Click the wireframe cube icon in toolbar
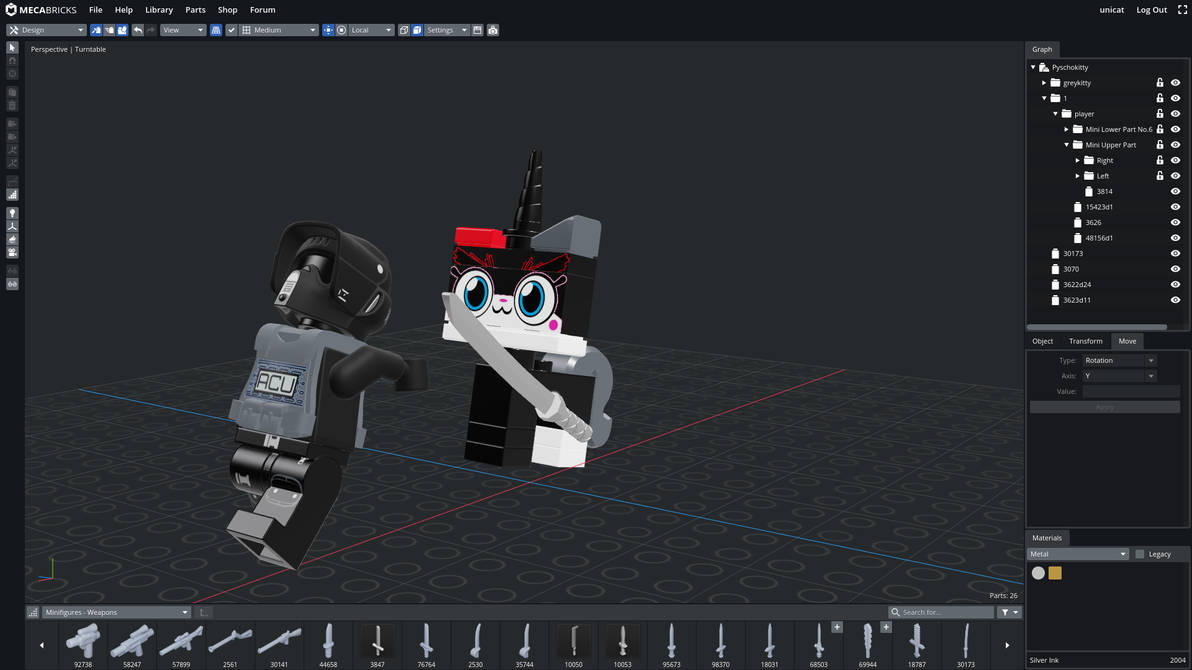 pyautogui.click(x=404, y=30)
